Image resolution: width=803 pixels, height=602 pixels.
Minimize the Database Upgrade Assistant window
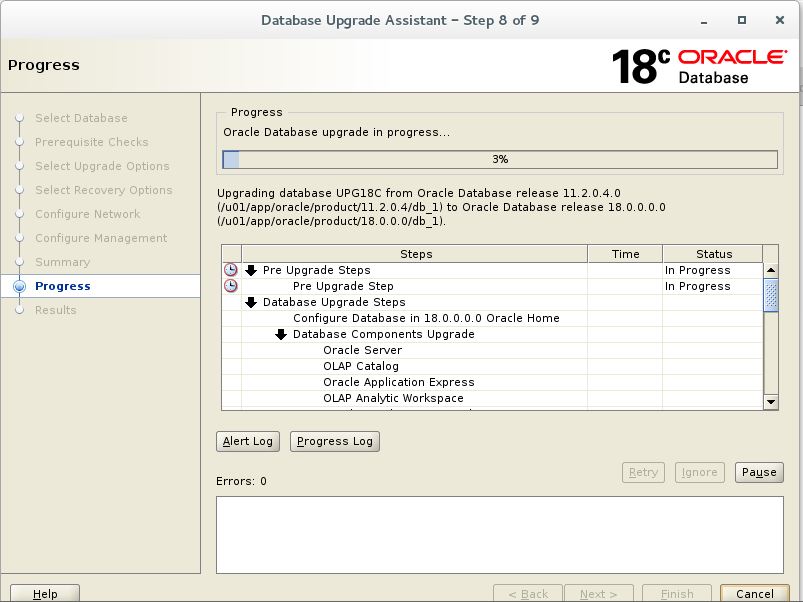pyautogui.click(x=704, y=20)
